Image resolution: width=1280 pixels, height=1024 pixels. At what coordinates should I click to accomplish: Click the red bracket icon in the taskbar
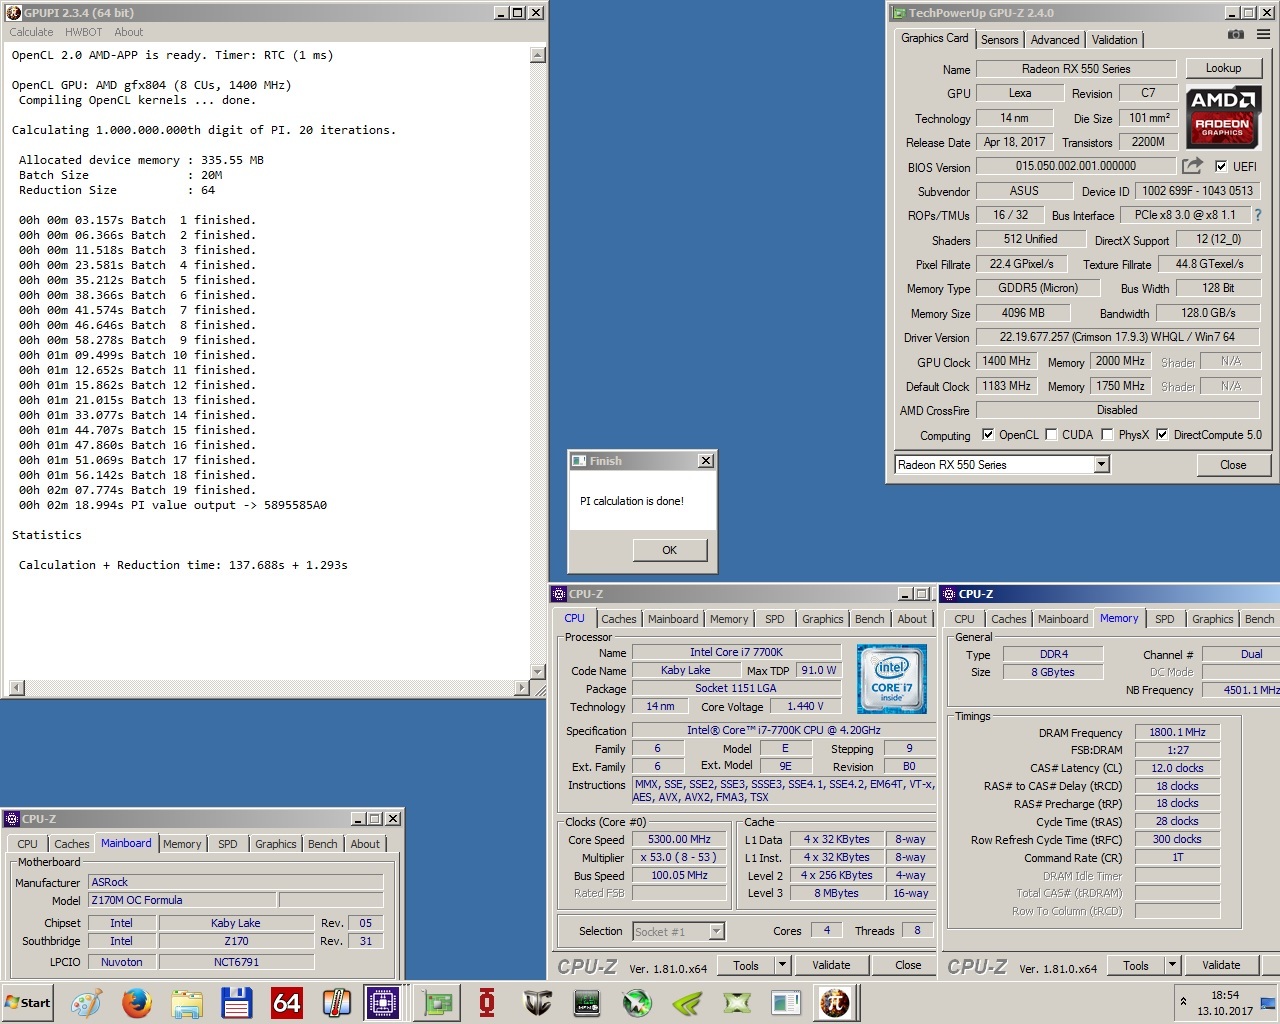pos(487,1002)
